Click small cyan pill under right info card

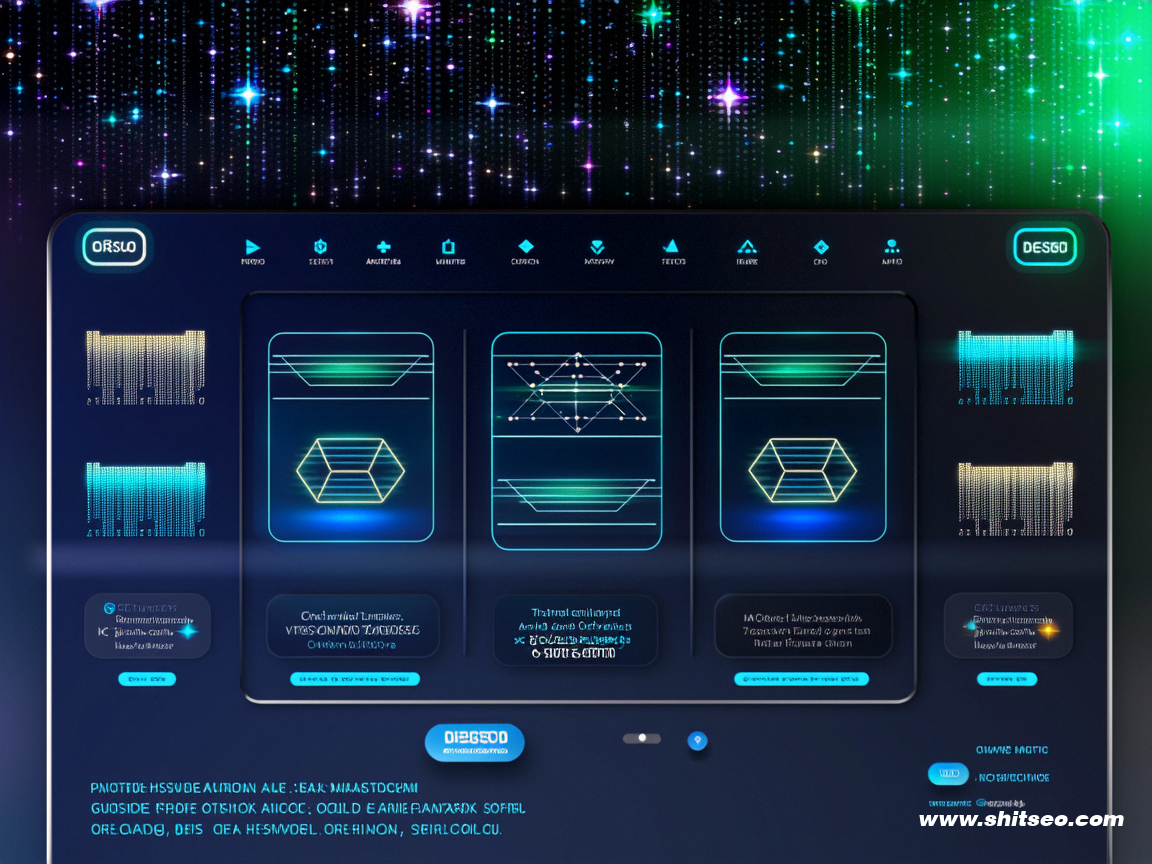(x=1007, y=679)
